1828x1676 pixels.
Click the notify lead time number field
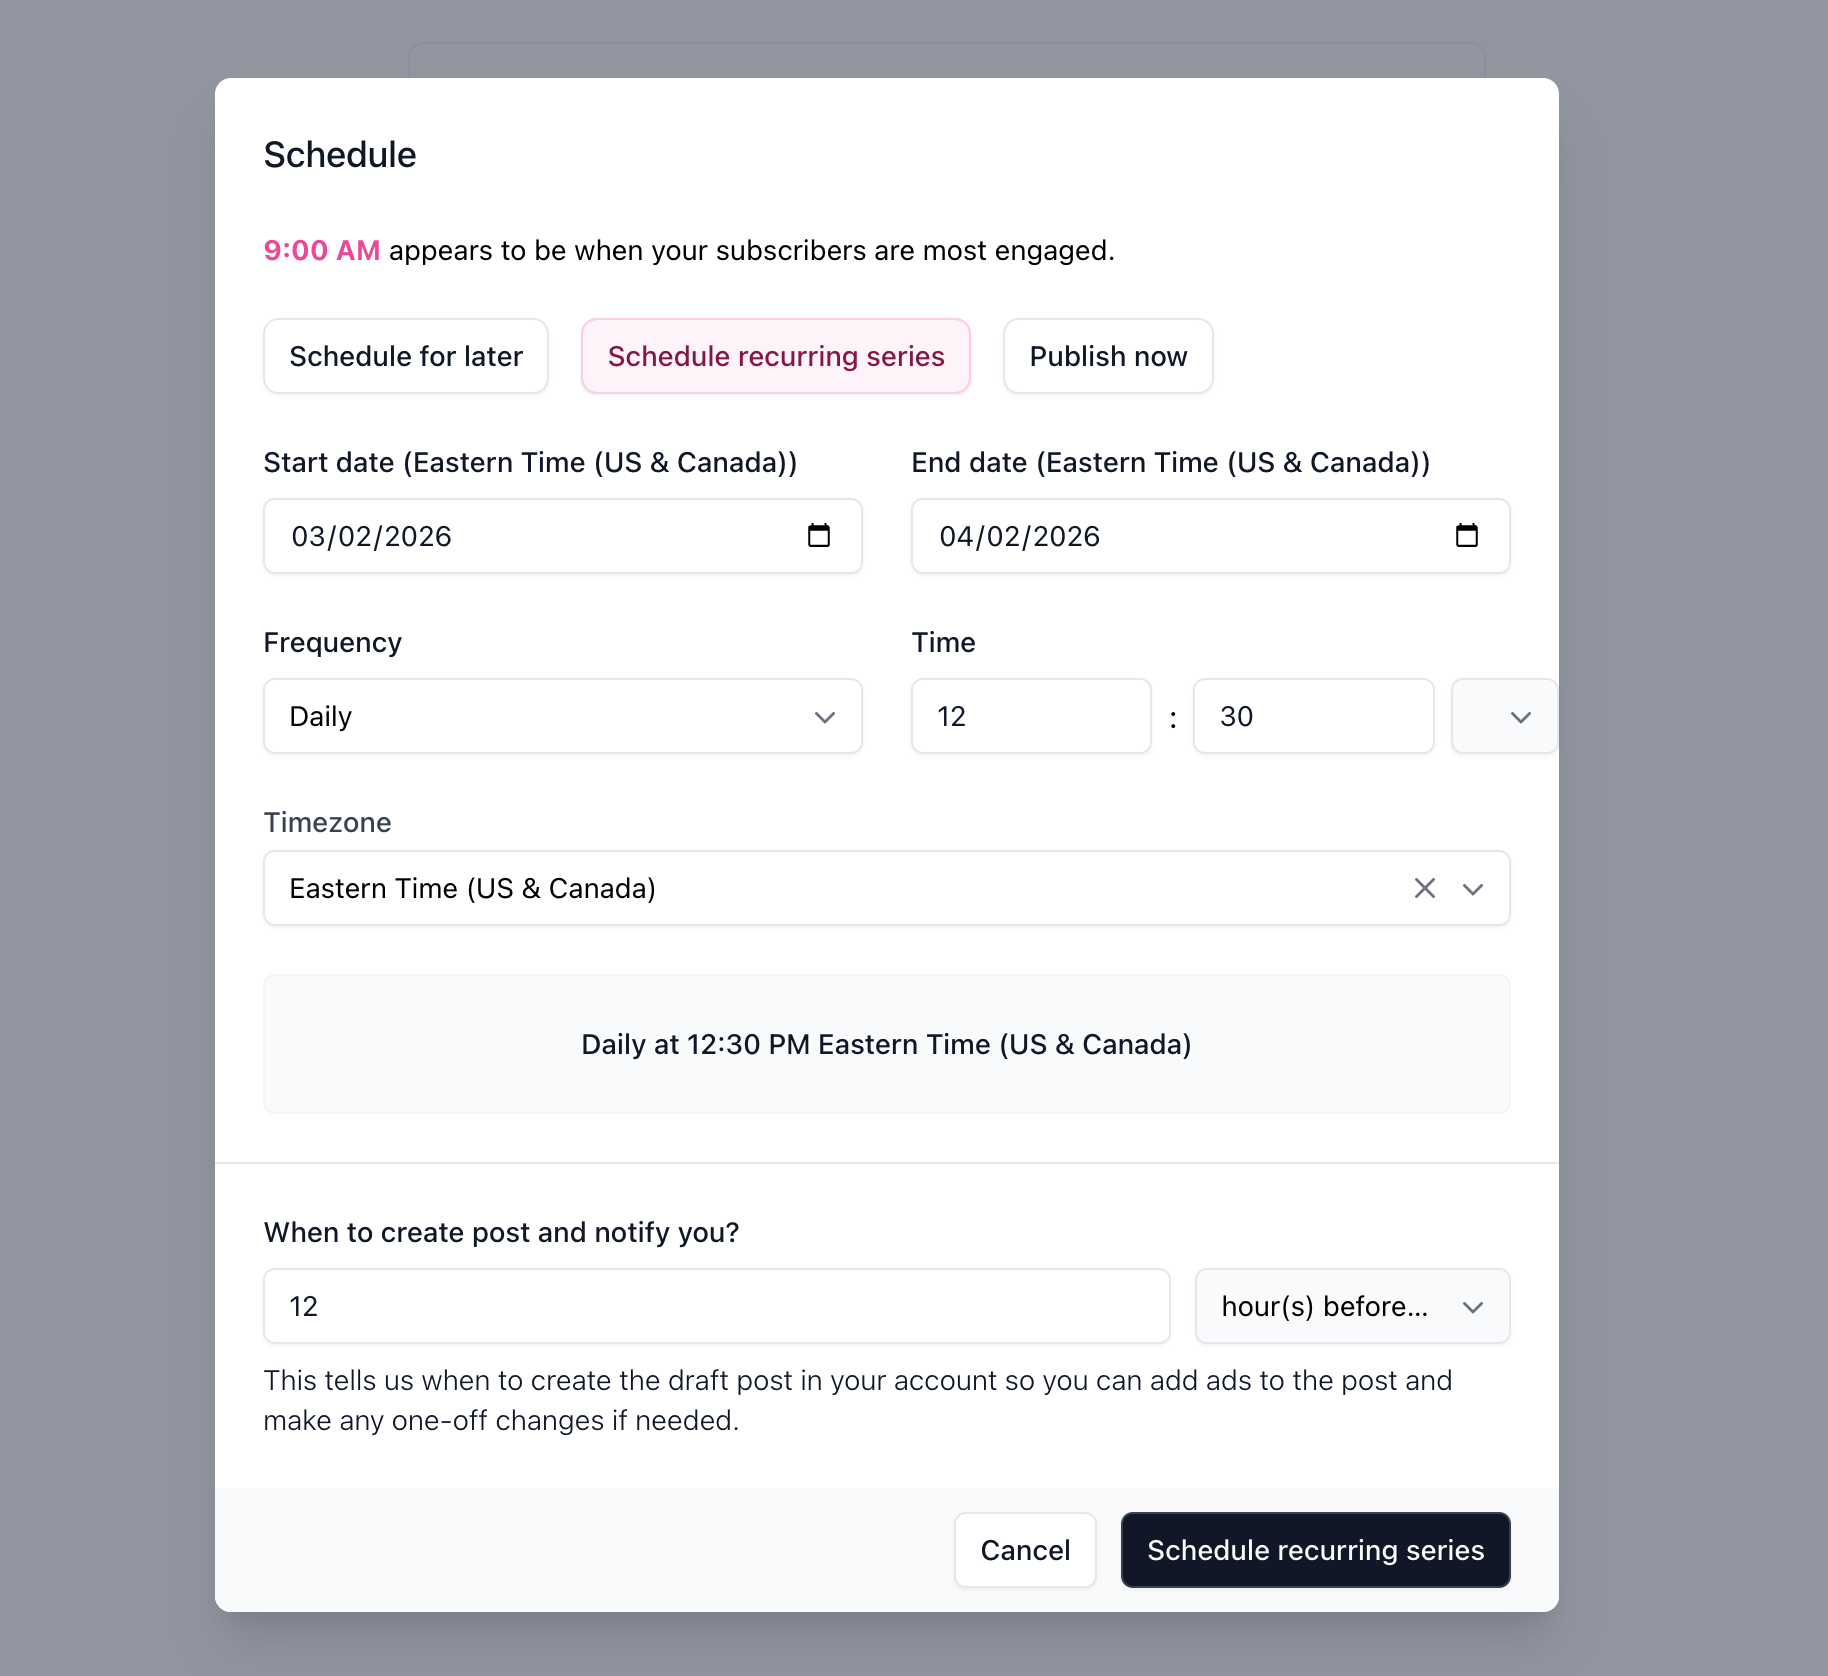tap(716, 1306)
